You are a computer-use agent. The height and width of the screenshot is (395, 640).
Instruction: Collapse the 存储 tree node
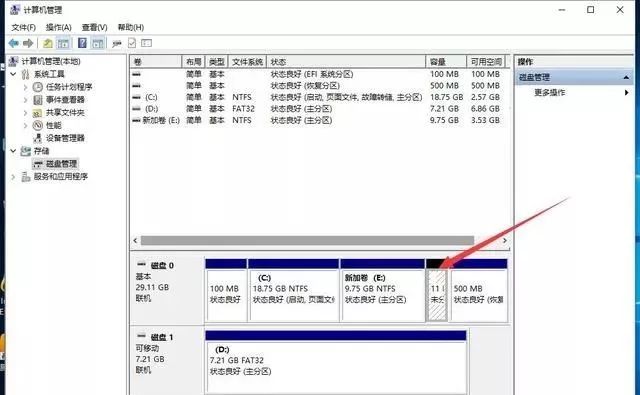pos(13,151)
